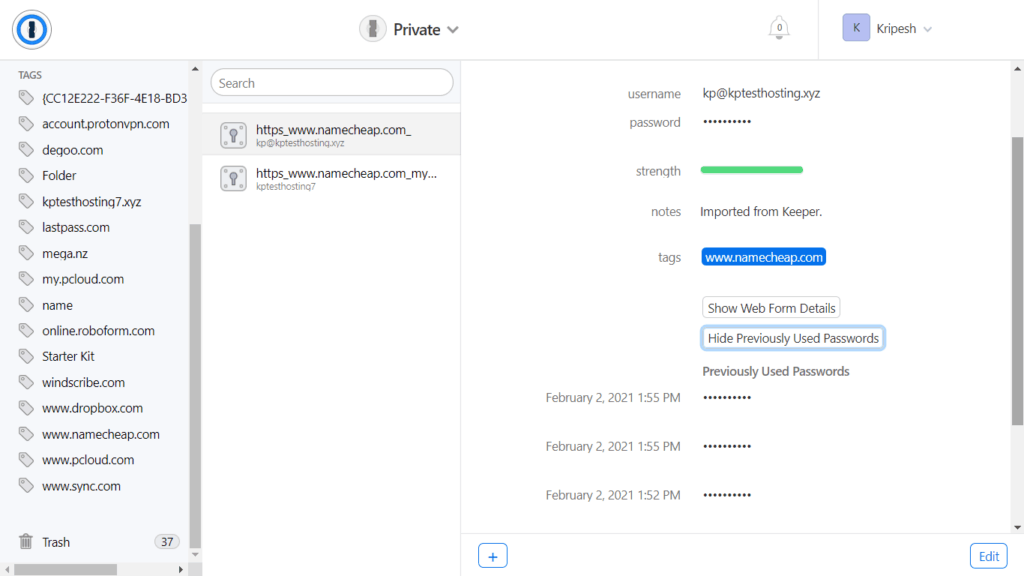This screenshot has height=576, width=1024.
Task: Toggle Hide Previously Used Passwords
Action: [792, 338]
